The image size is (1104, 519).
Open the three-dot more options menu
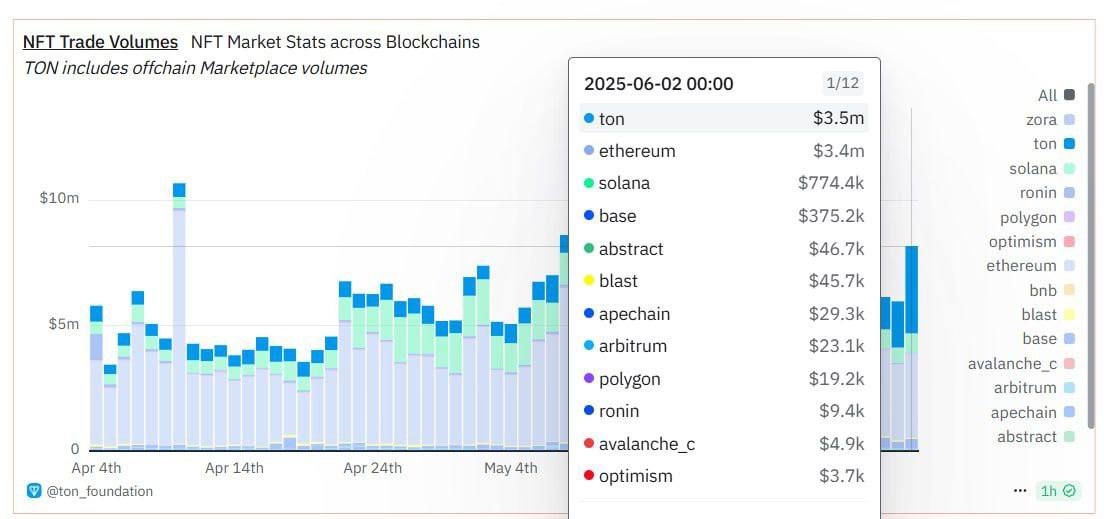tap(1019, 491)
